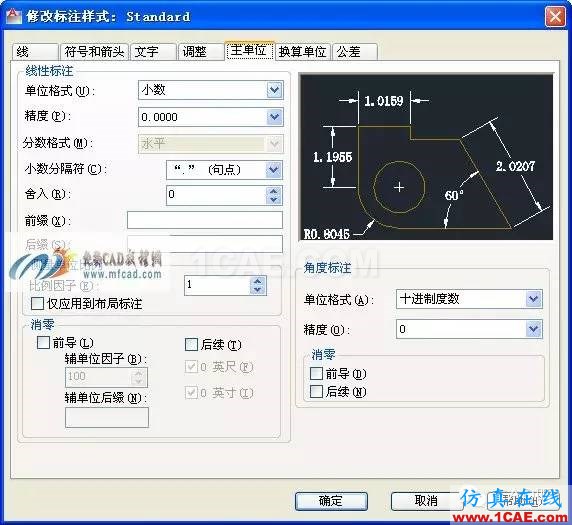572x525 pixels.
Task: Select the 主单位 tab
Action: tap(249, 50)
